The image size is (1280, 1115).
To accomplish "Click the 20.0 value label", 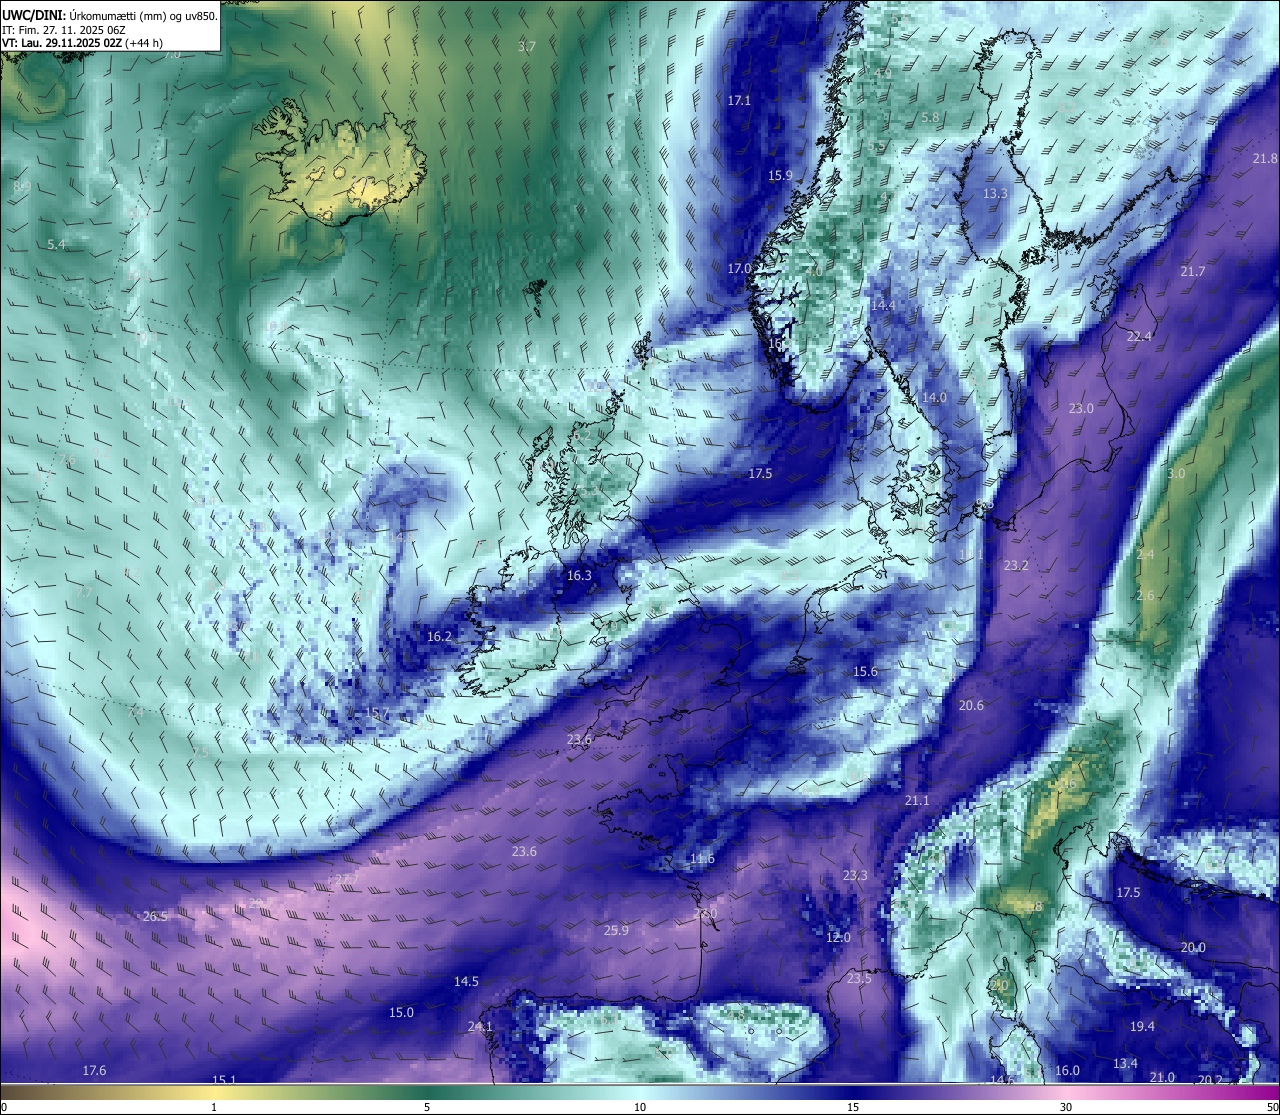I will pyautogui.click(x=1193, y=948).
